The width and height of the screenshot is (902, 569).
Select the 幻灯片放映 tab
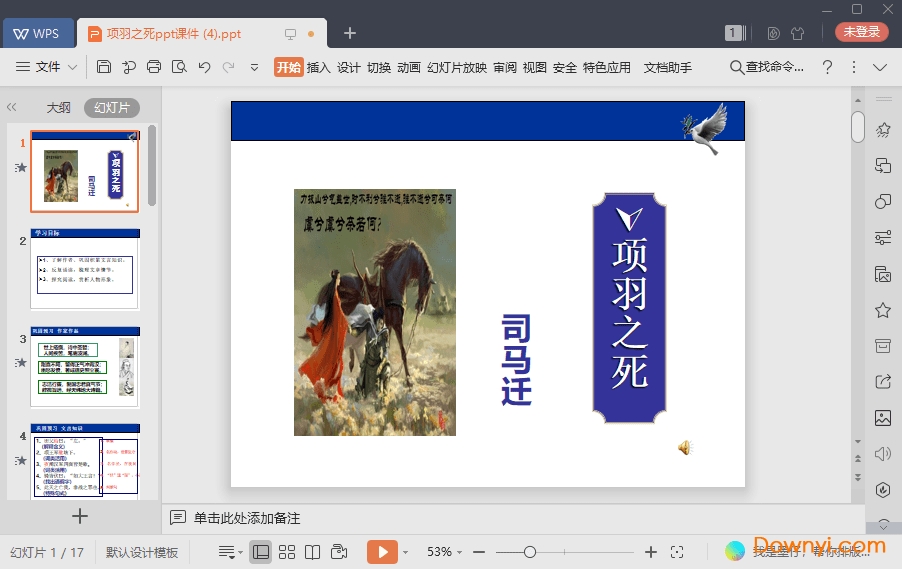click(x=457, y=67)
